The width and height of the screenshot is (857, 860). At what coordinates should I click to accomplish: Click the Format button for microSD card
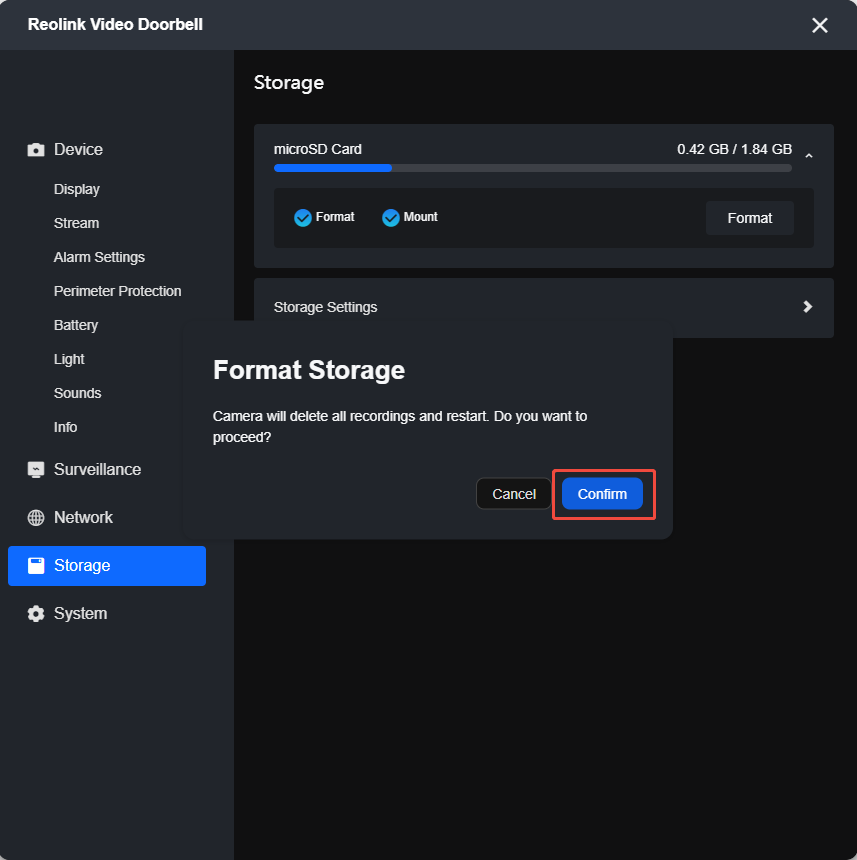coord(750,218)
